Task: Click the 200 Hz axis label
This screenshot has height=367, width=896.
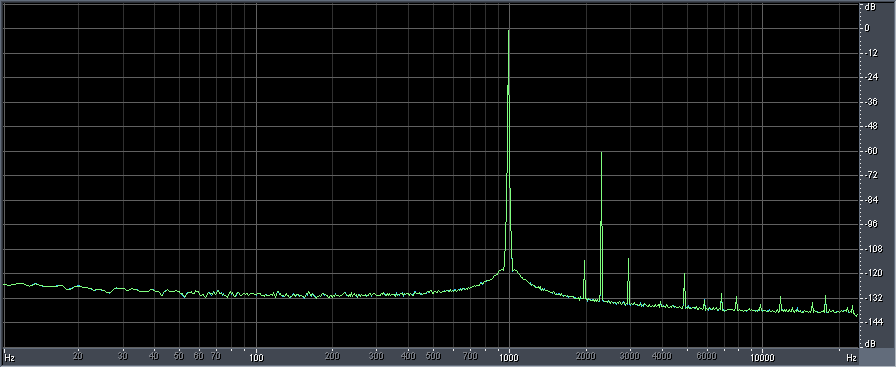Action: pyautogui.click(x=333, y=356)
